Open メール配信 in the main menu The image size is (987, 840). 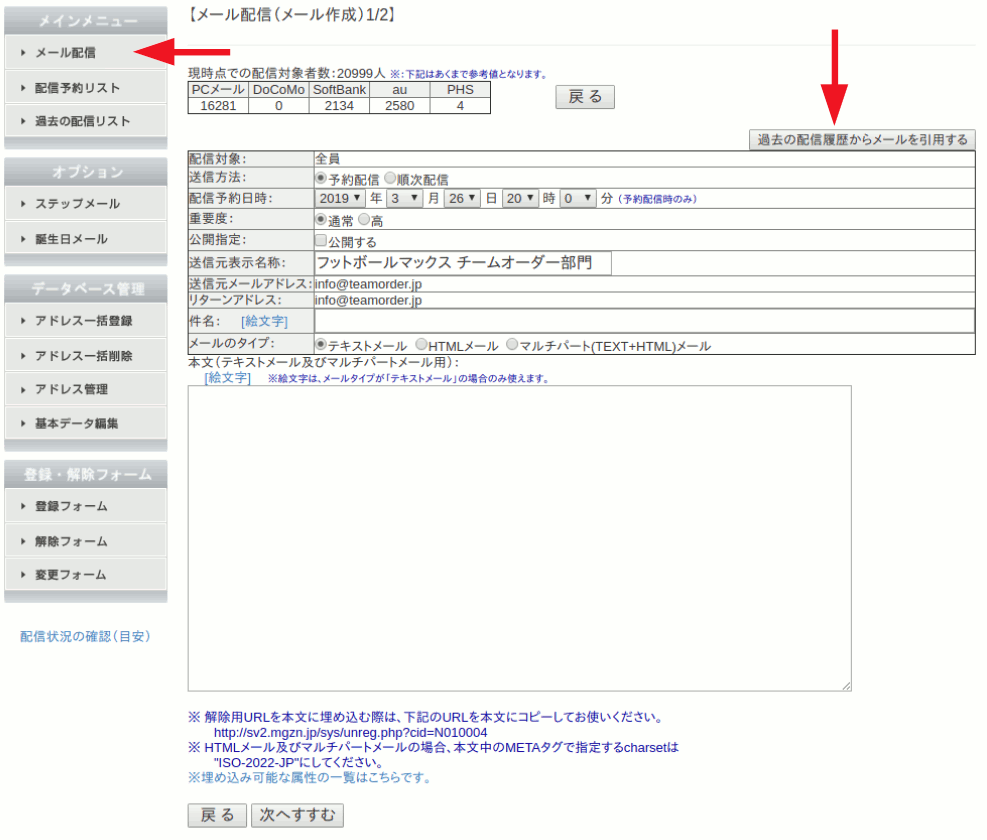click(x=66, y=52)
